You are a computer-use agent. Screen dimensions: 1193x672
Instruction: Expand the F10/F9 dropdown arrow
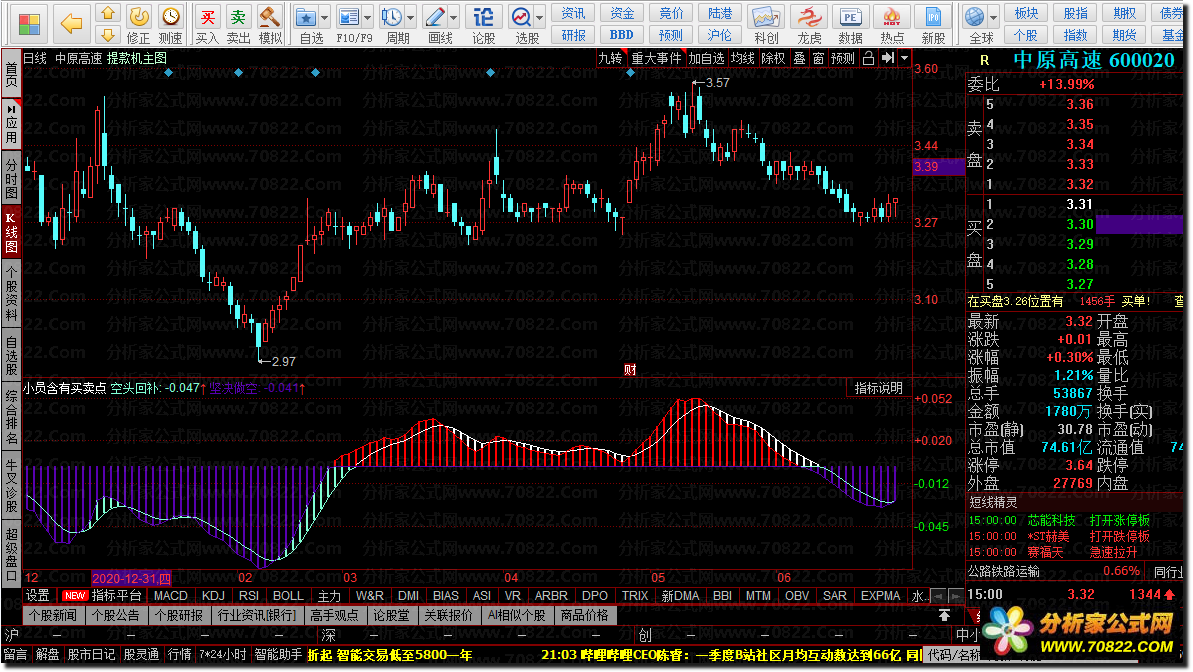[367, 18]
